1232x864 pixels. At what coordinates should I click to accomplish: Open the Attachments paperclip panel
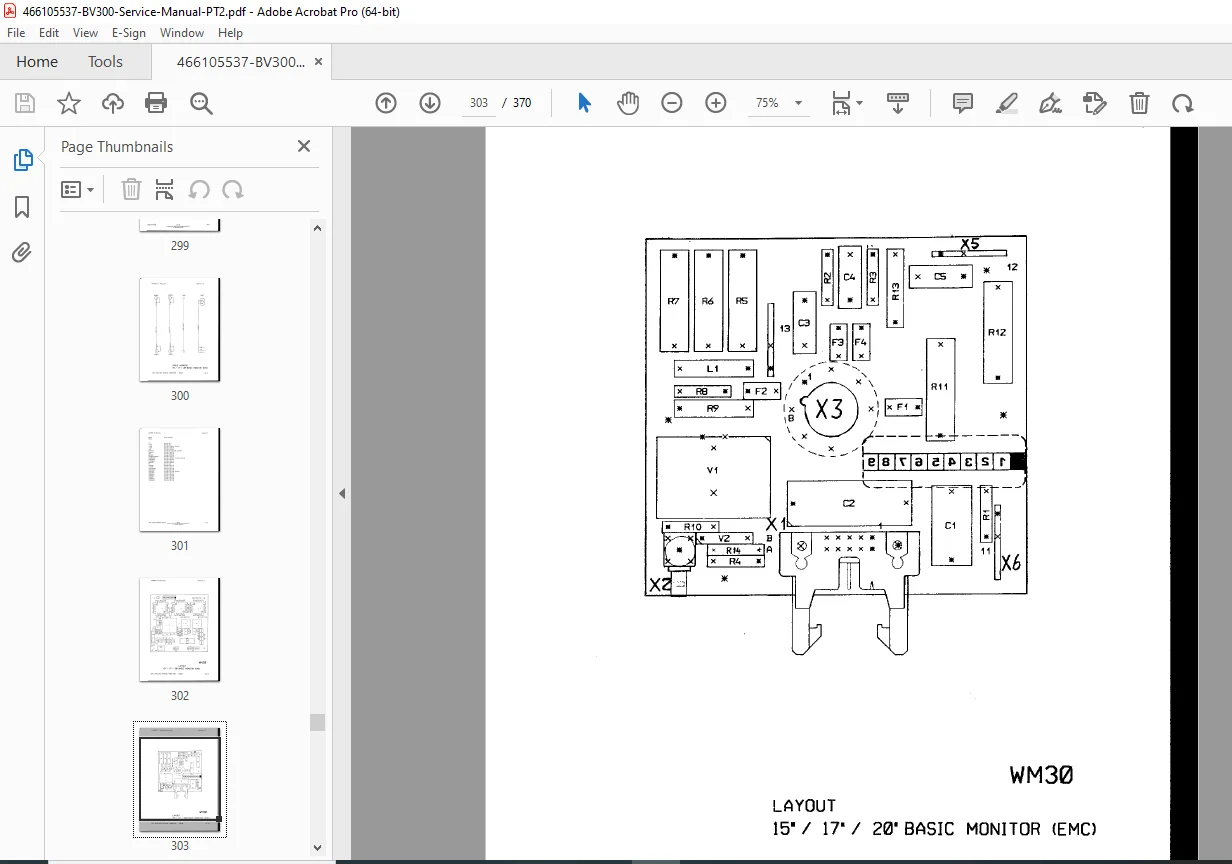(x=22, y=252)
